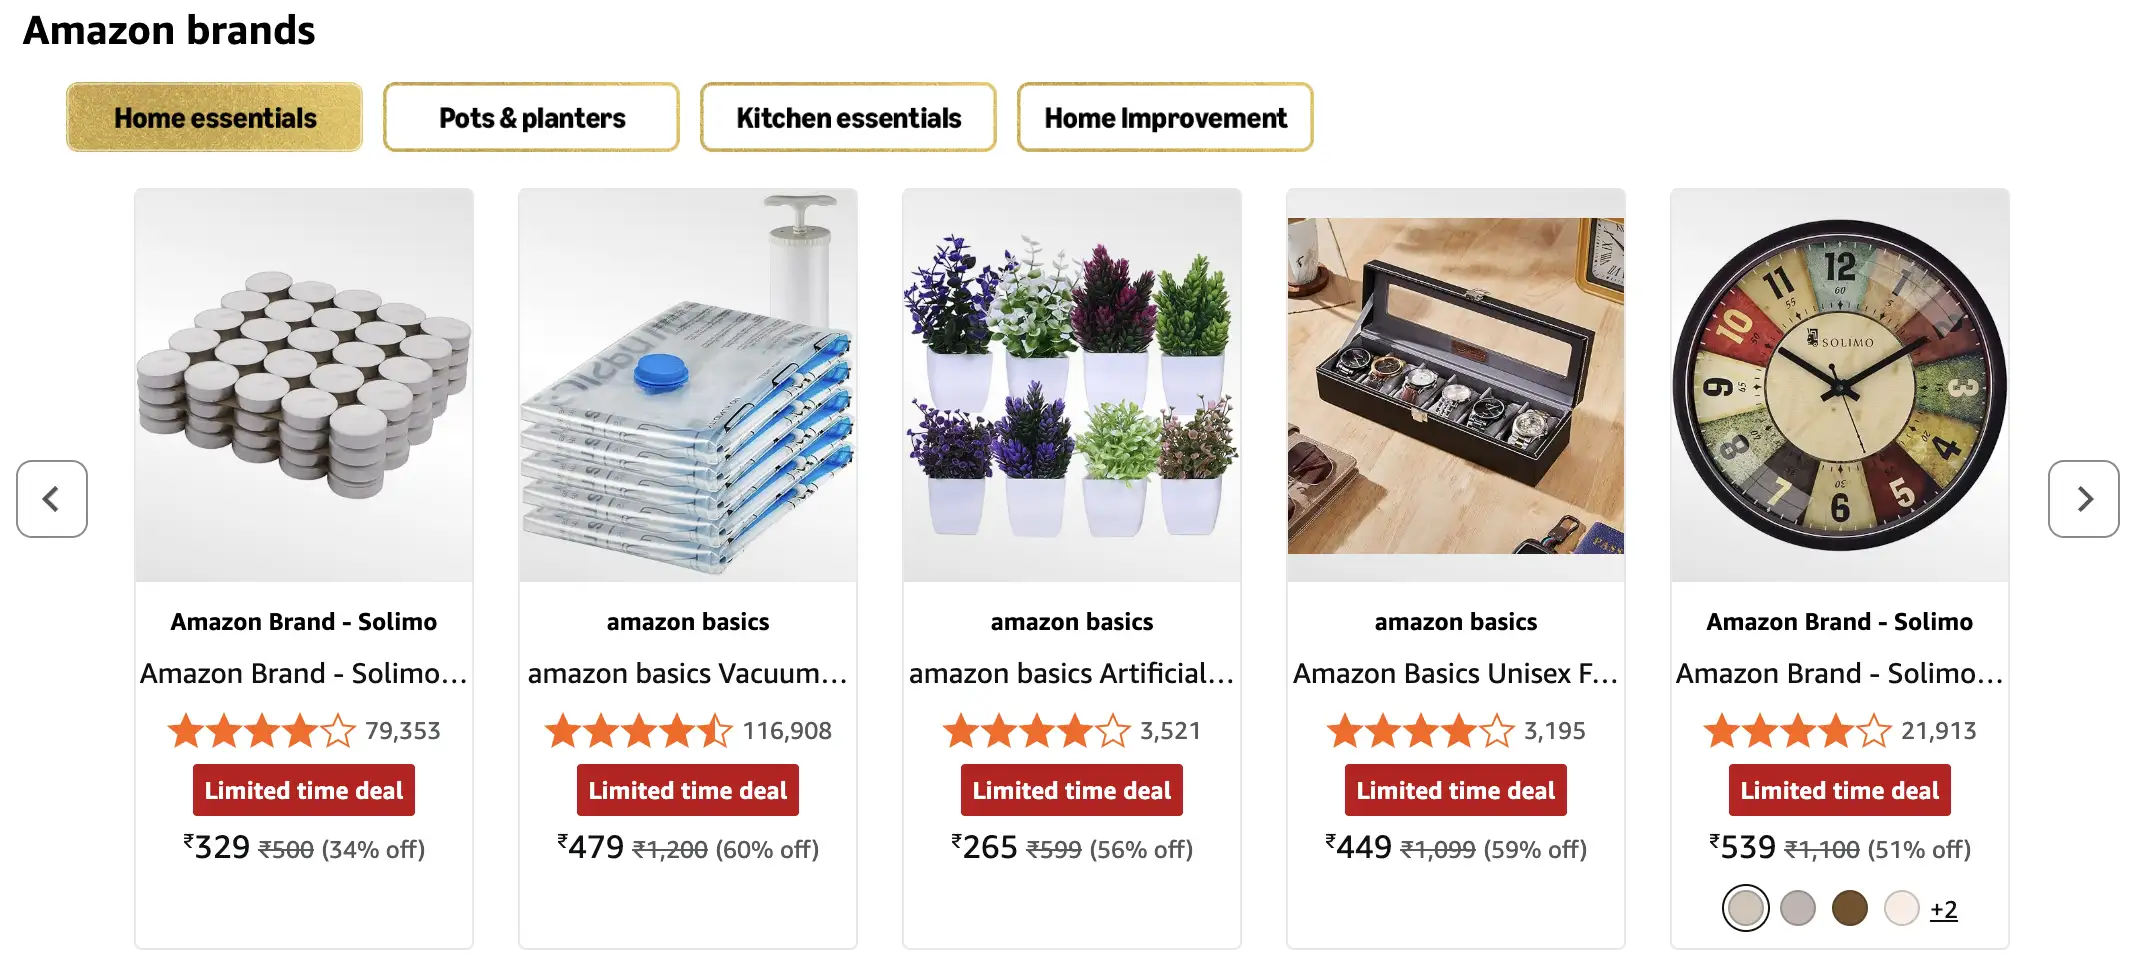
Task: Select first beige clock color swatch
Action: 1746,909
